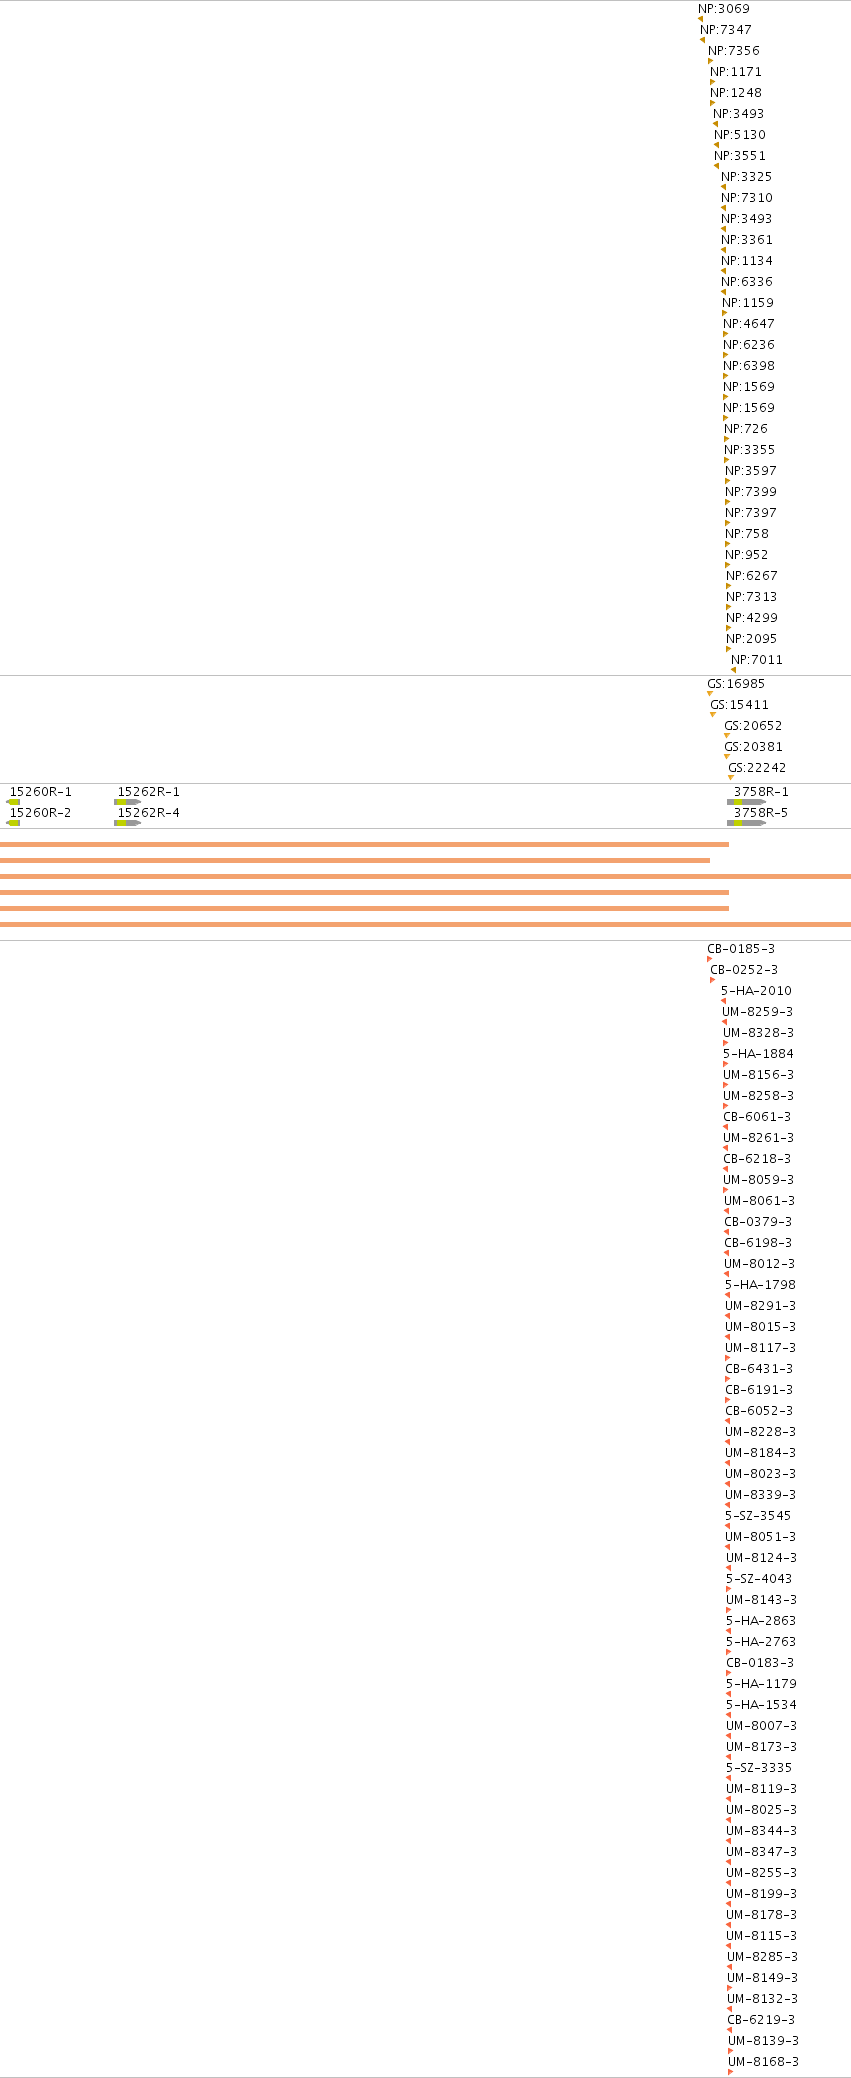Select the UM-8117-3 feature
The height and width of the screenshot is (2078, 851).
(761, 1348)
